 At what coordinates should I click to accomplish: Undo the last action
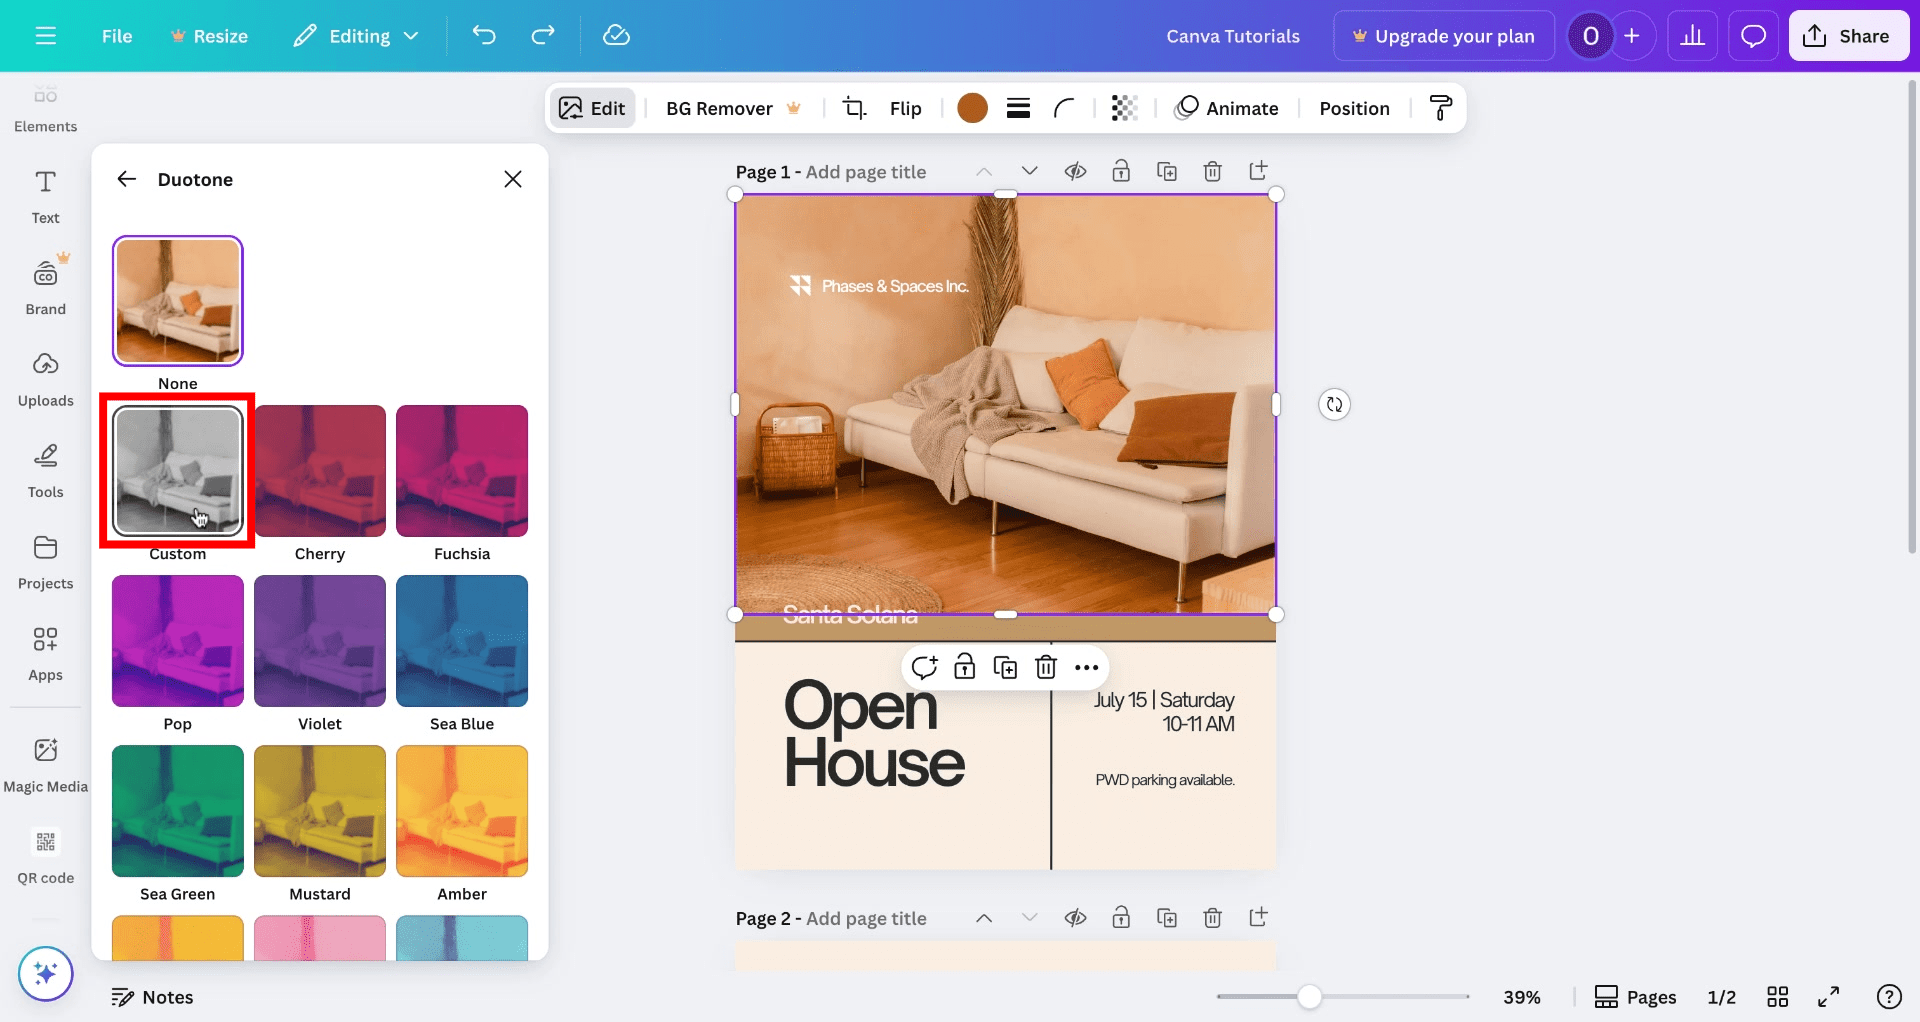tap(484, 36)
